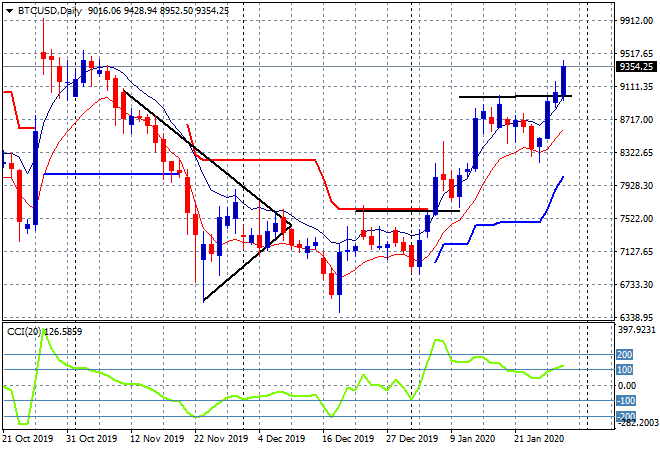Click the CCI 0.00 axis label

627,385
